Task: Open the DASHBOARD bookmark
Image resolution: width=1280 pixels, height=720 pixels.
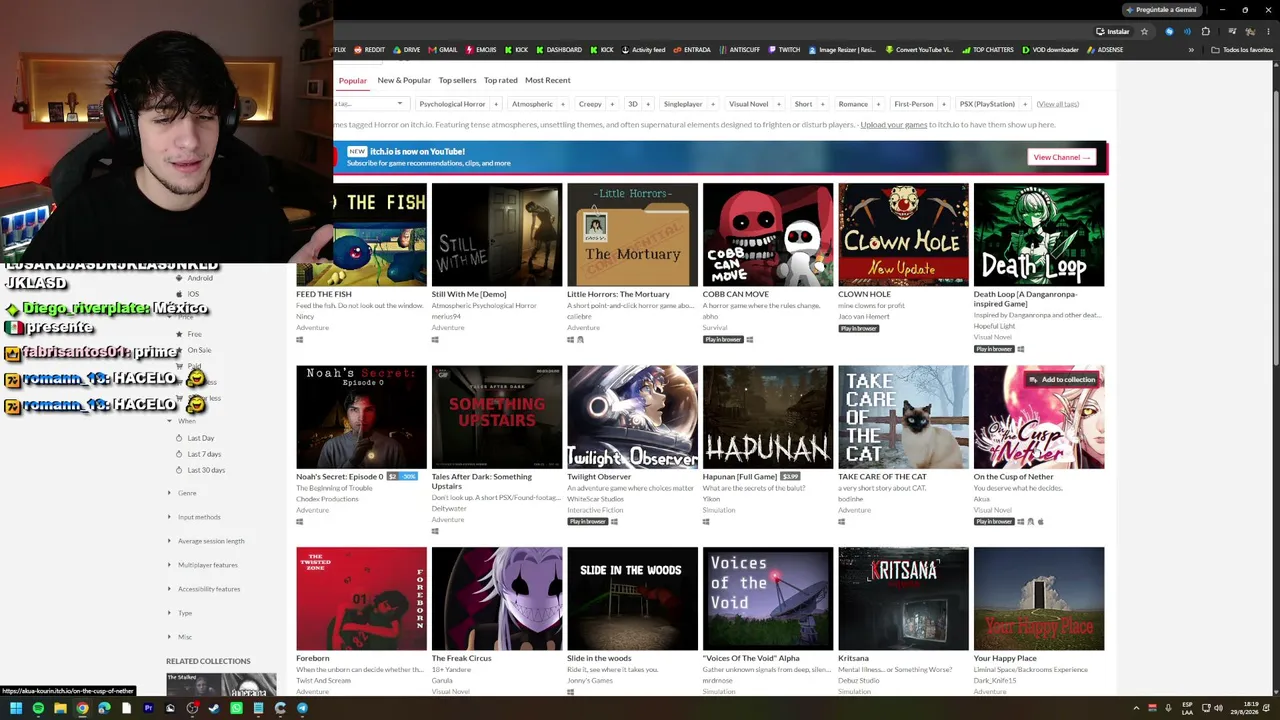Action: [558, 50]
